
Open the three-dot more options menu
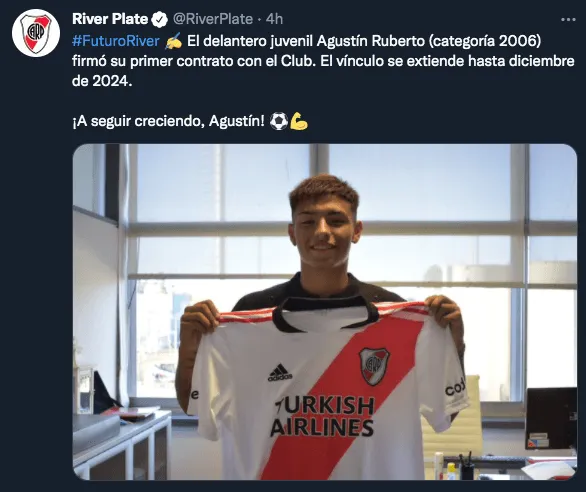pos(568,19)
